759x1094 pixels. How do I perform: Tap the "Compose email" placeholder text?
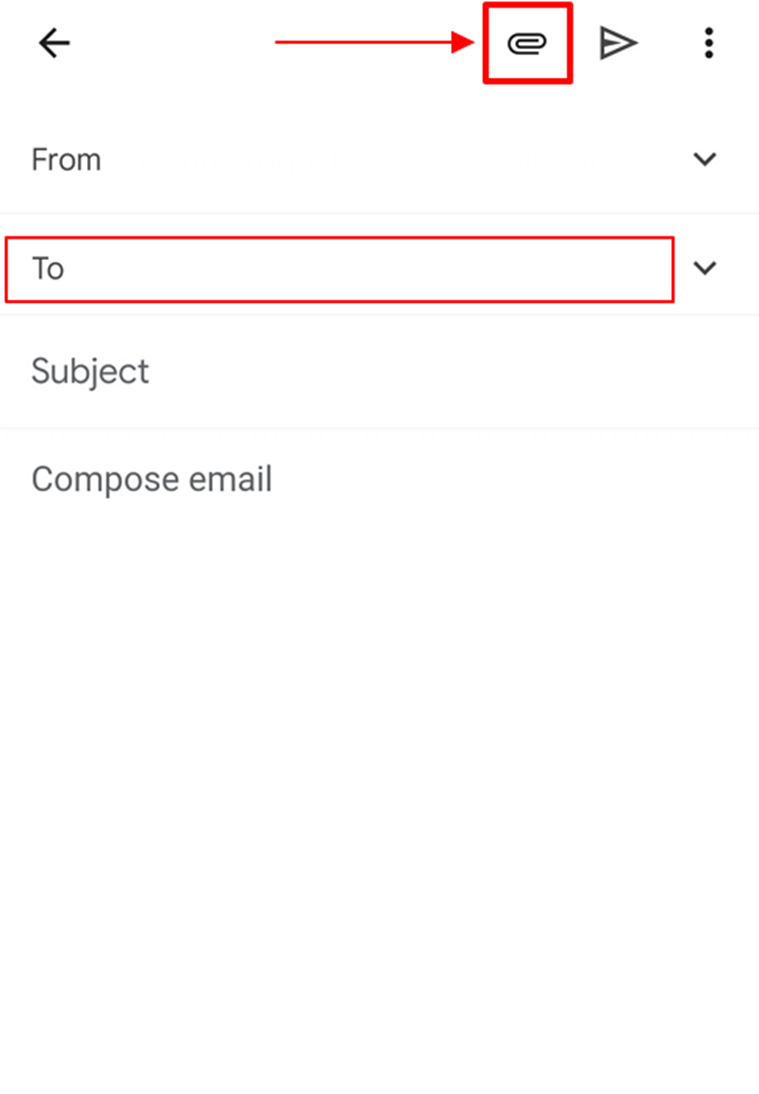pyautogui.click(x=151, y=480)
